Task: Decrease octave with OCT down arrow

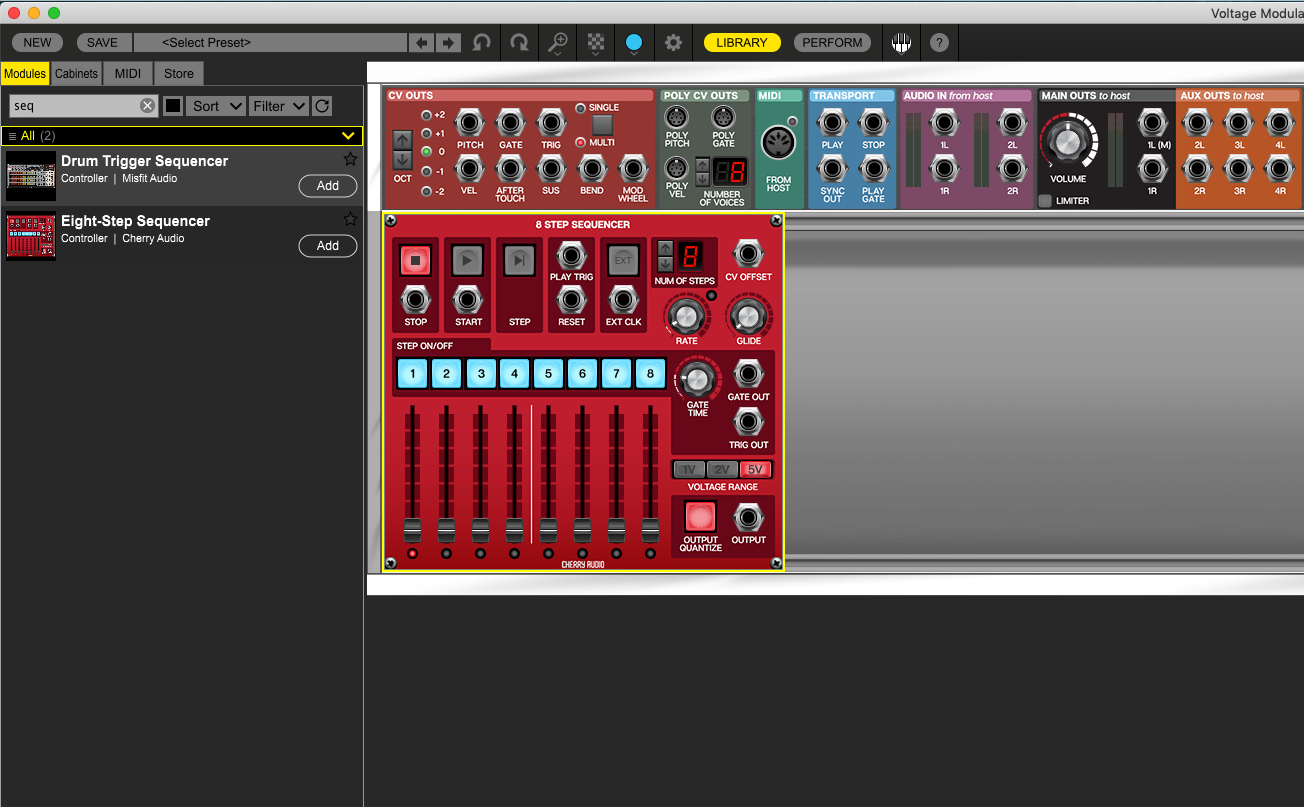Action: [x=402, y=159]
